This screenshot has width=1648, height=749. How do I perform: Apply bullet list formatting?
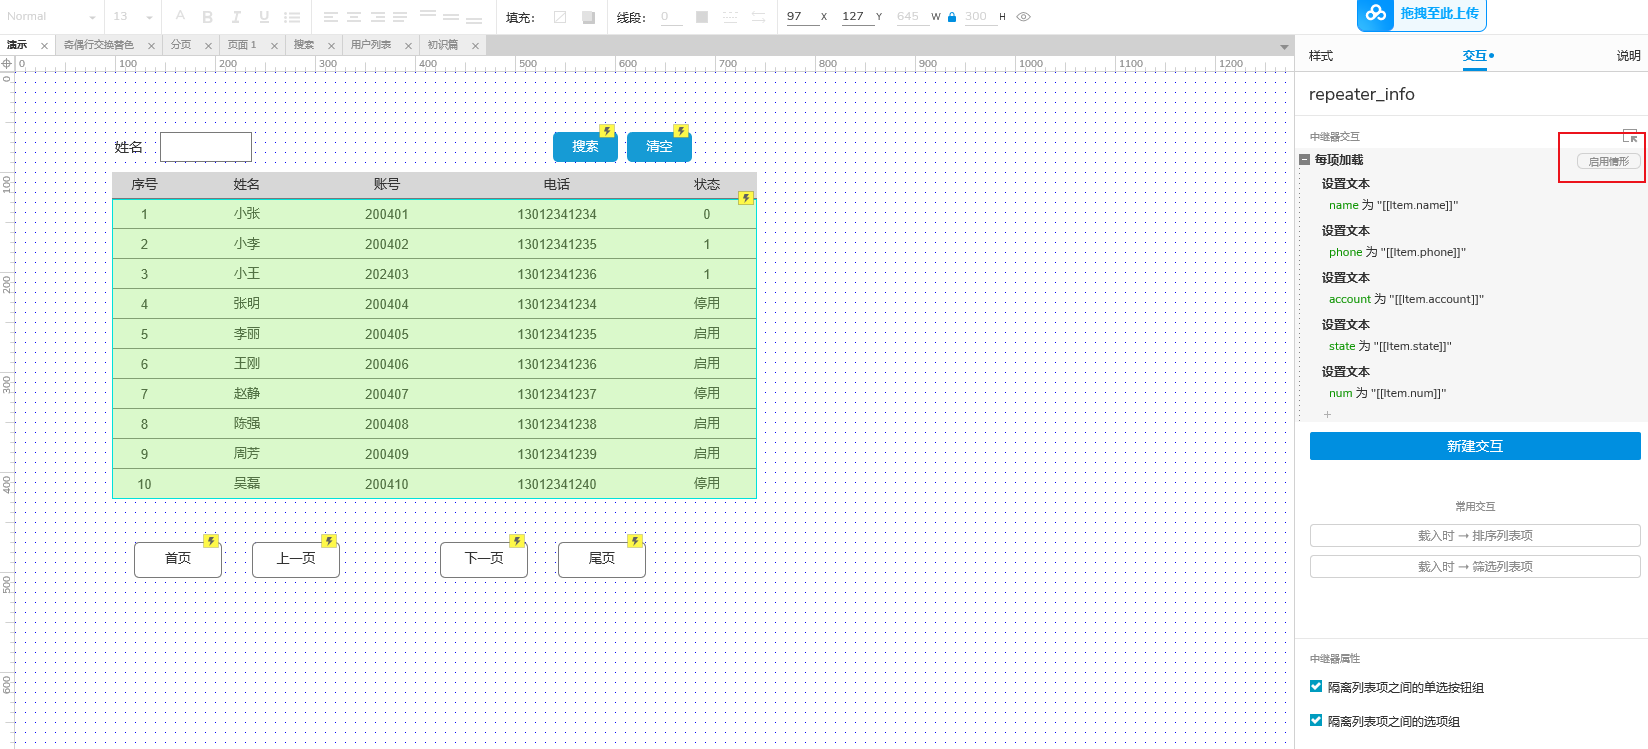(292, 17)
